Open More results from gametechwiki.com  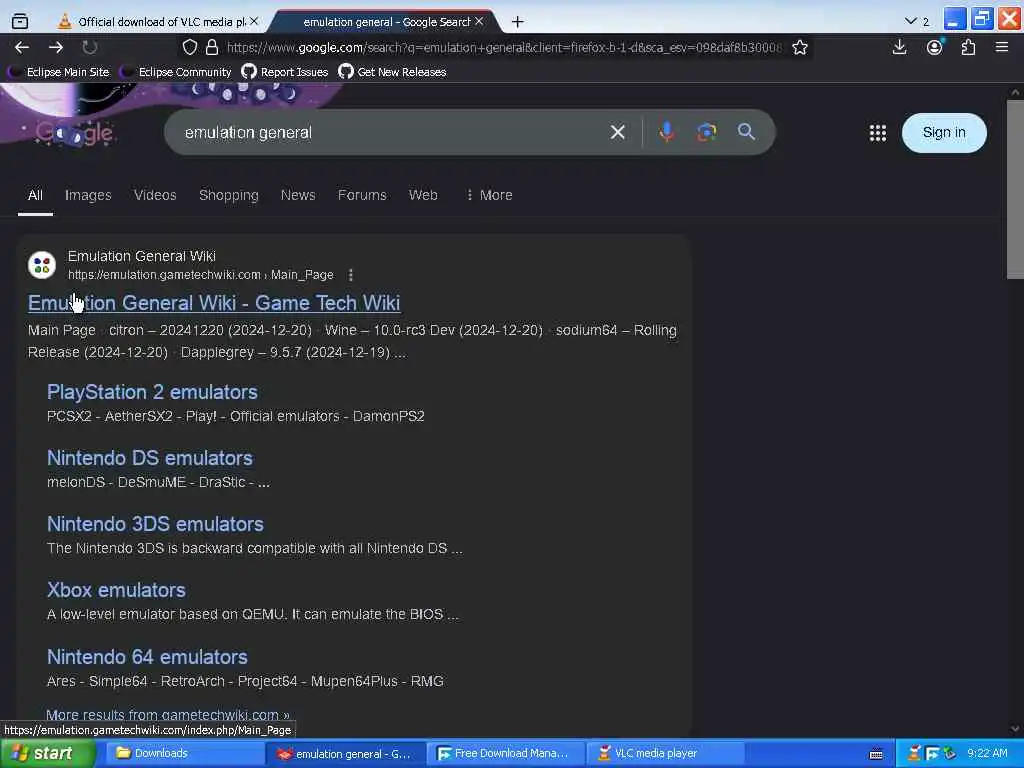coord(168,714)
